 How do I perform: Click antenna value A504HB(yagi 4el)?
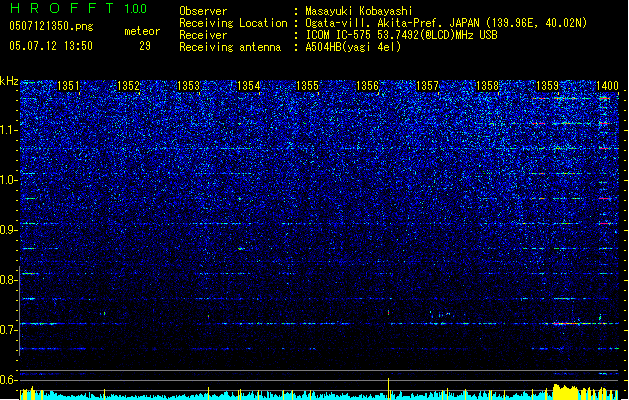coord(353,47)
